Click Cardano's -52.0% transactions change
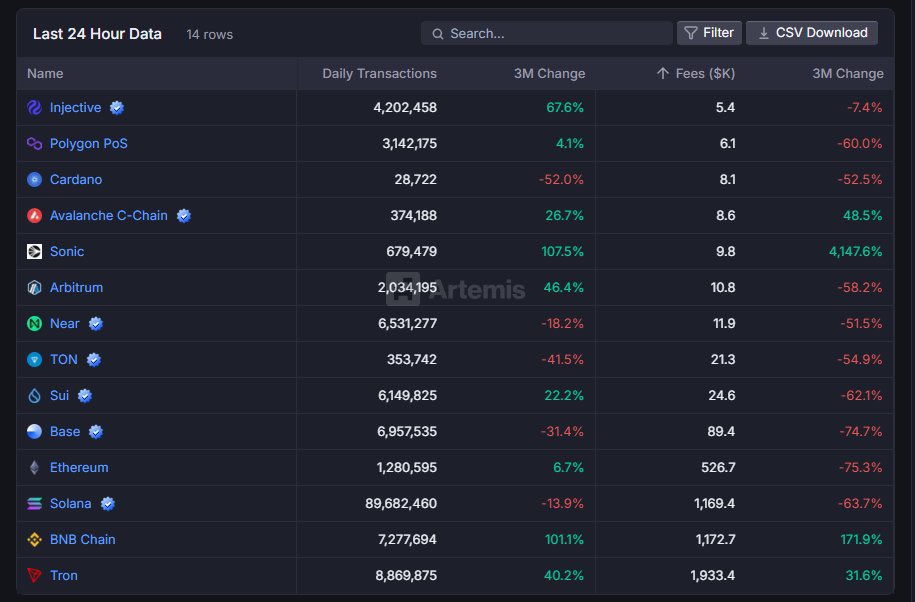Viewport: 915px width, 602px height. tap(561, 180)
